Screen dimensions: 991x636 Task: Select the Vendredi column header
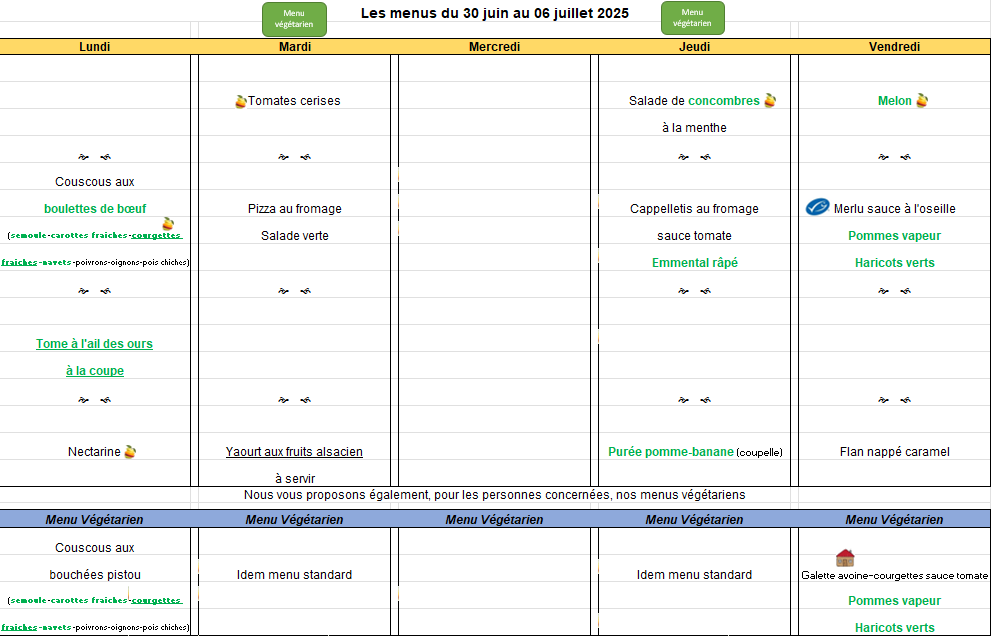click(894, 47)
